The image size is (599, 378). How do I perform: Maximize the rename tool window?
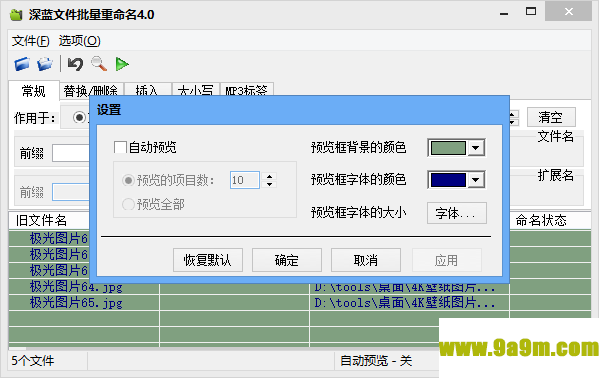click(531, 11)
